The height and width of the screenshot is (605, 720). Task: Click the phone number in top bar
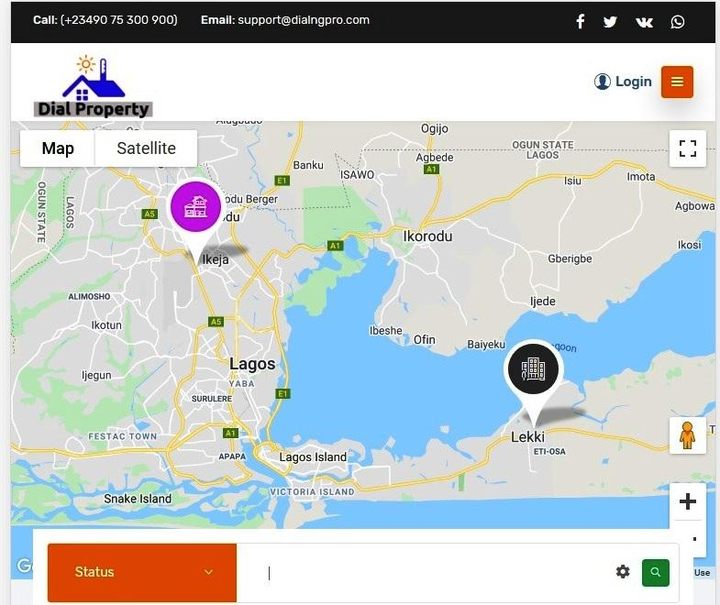(x=118, y=20)
